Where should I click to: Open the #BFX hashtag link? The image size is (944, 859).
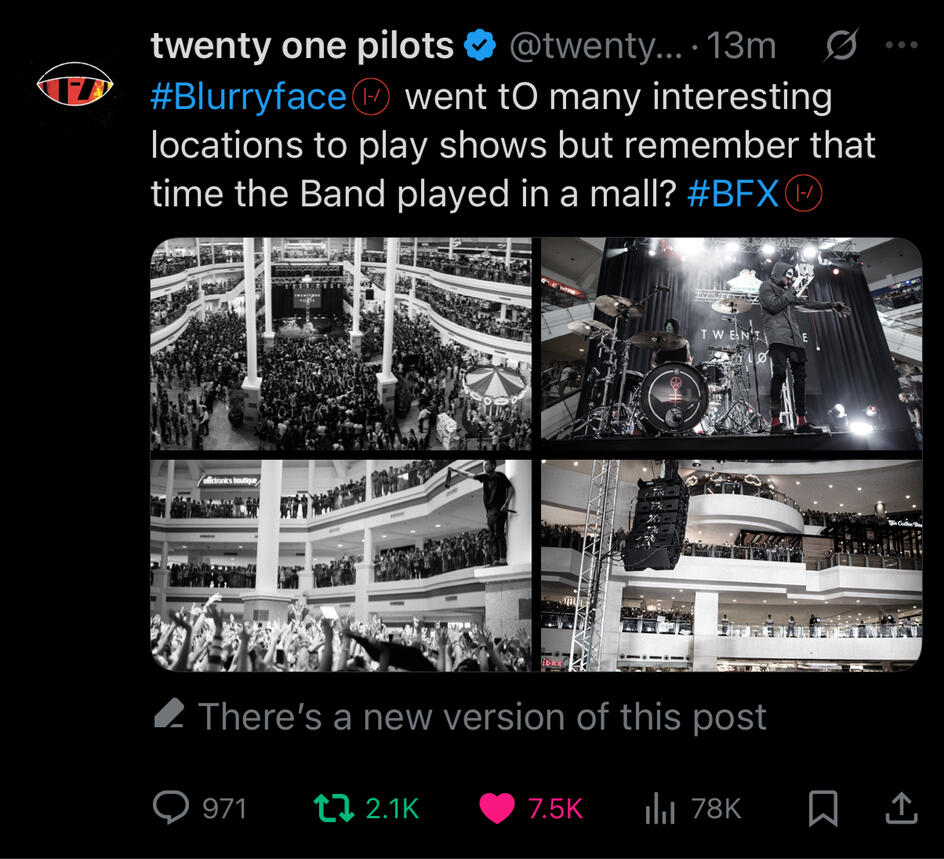pos(733,194)
